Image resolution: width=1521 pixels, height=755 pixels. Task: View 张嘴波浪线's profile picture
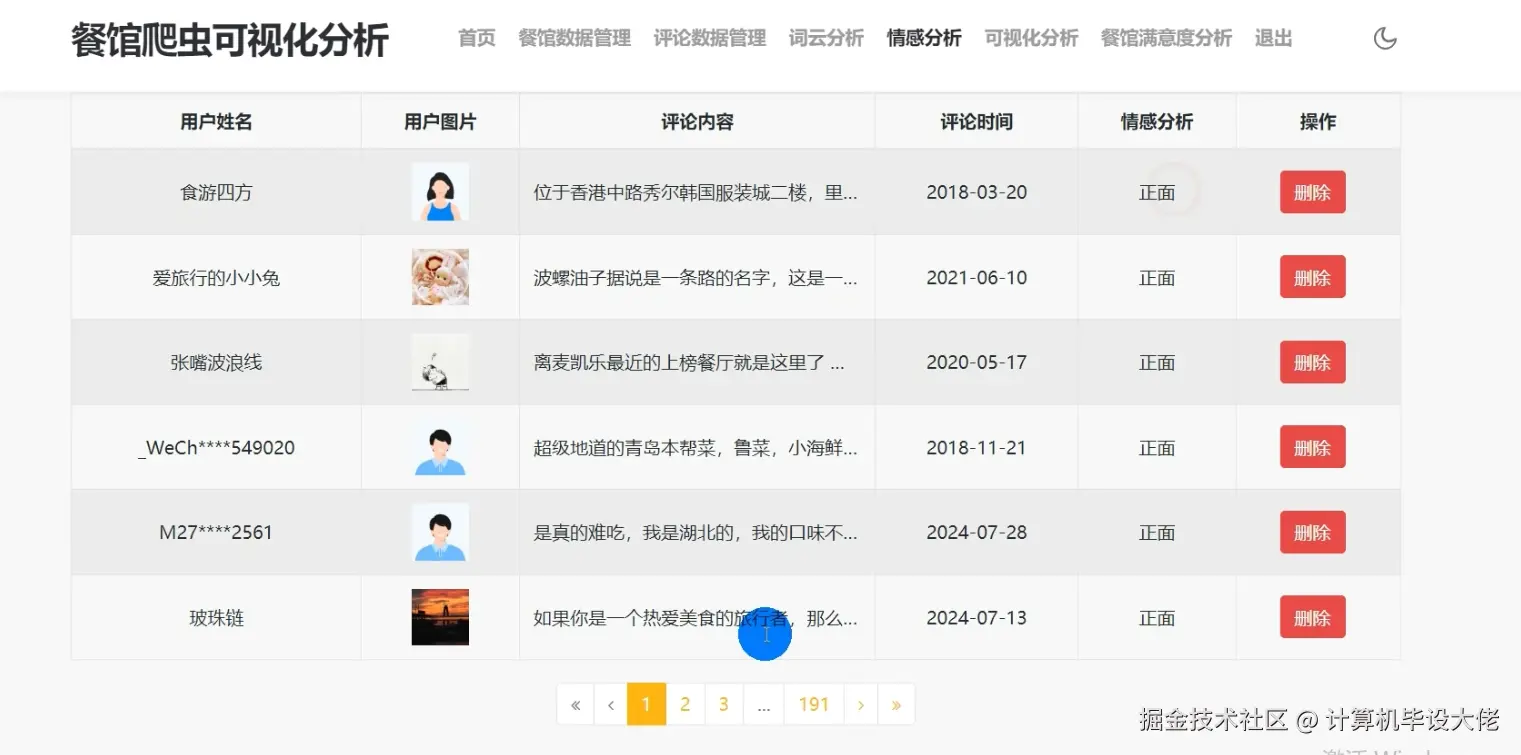pos(440,362)
